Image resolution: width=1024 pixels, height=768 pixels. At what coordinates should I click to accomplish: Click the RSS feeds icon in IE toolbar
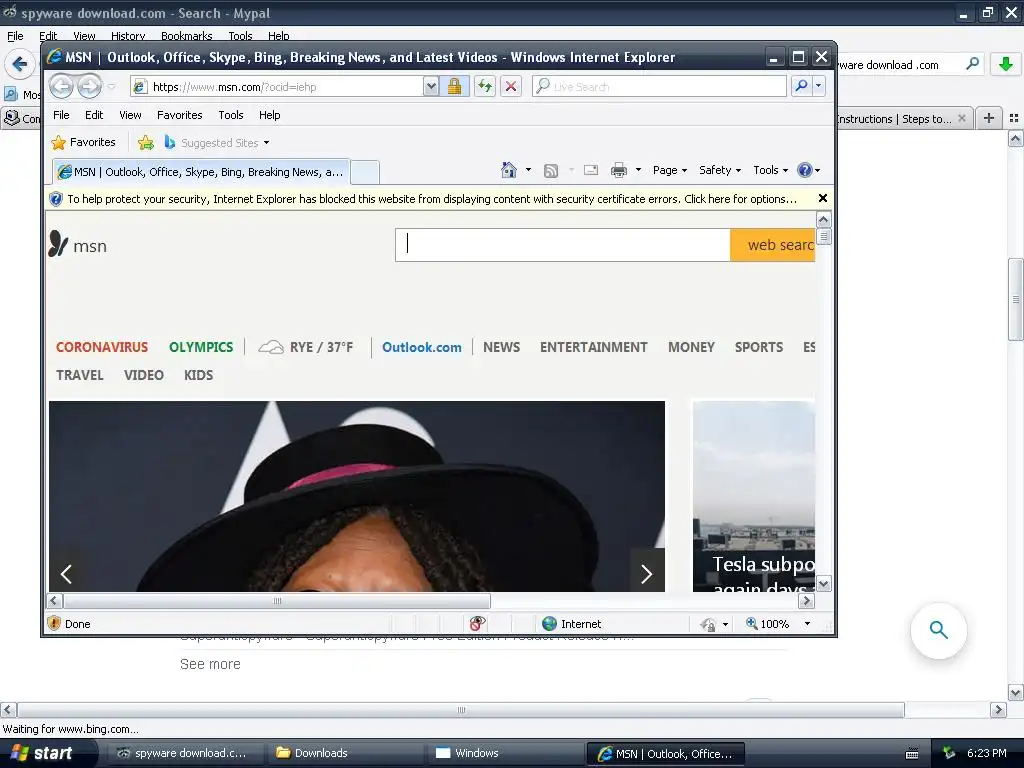[x=551, y=170]
